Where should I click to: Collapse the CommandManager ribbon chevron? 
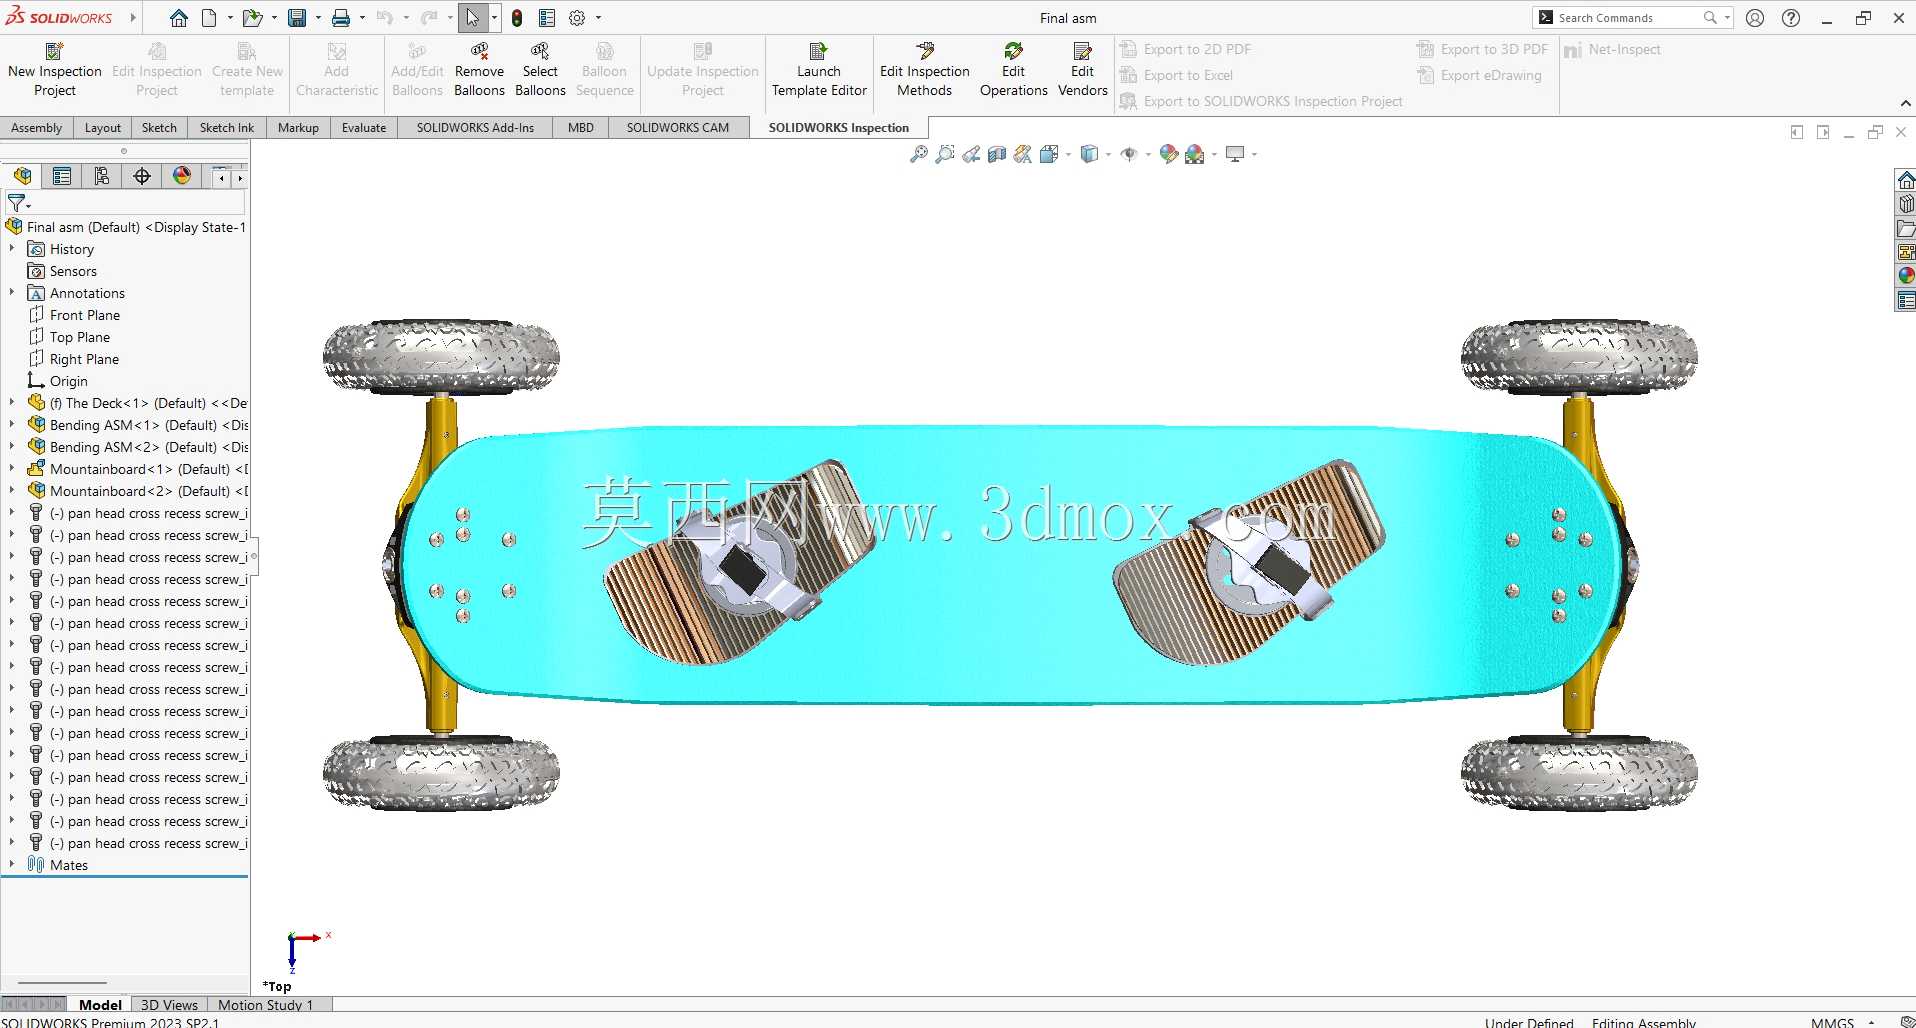tap(1905, 104)
